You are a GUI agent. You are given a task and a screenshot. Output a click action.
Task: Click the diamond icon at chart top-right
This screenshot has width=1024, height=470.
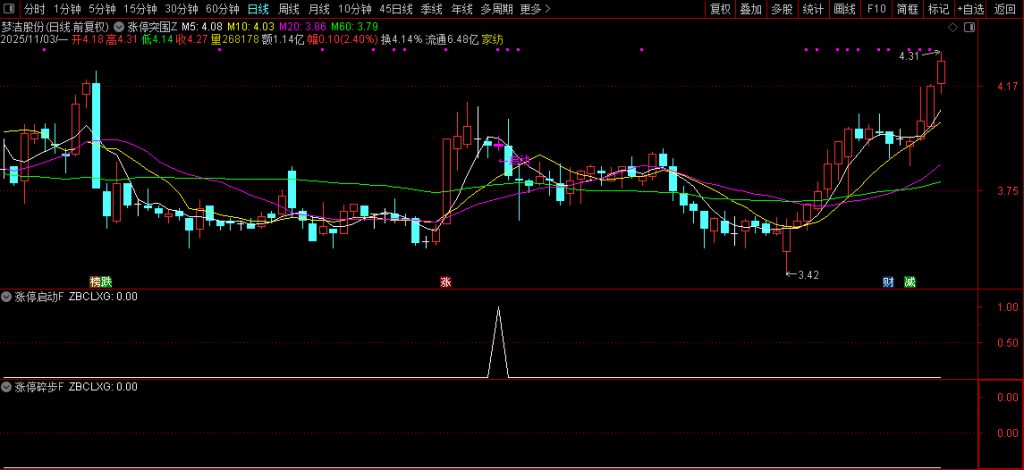(953, 27)
